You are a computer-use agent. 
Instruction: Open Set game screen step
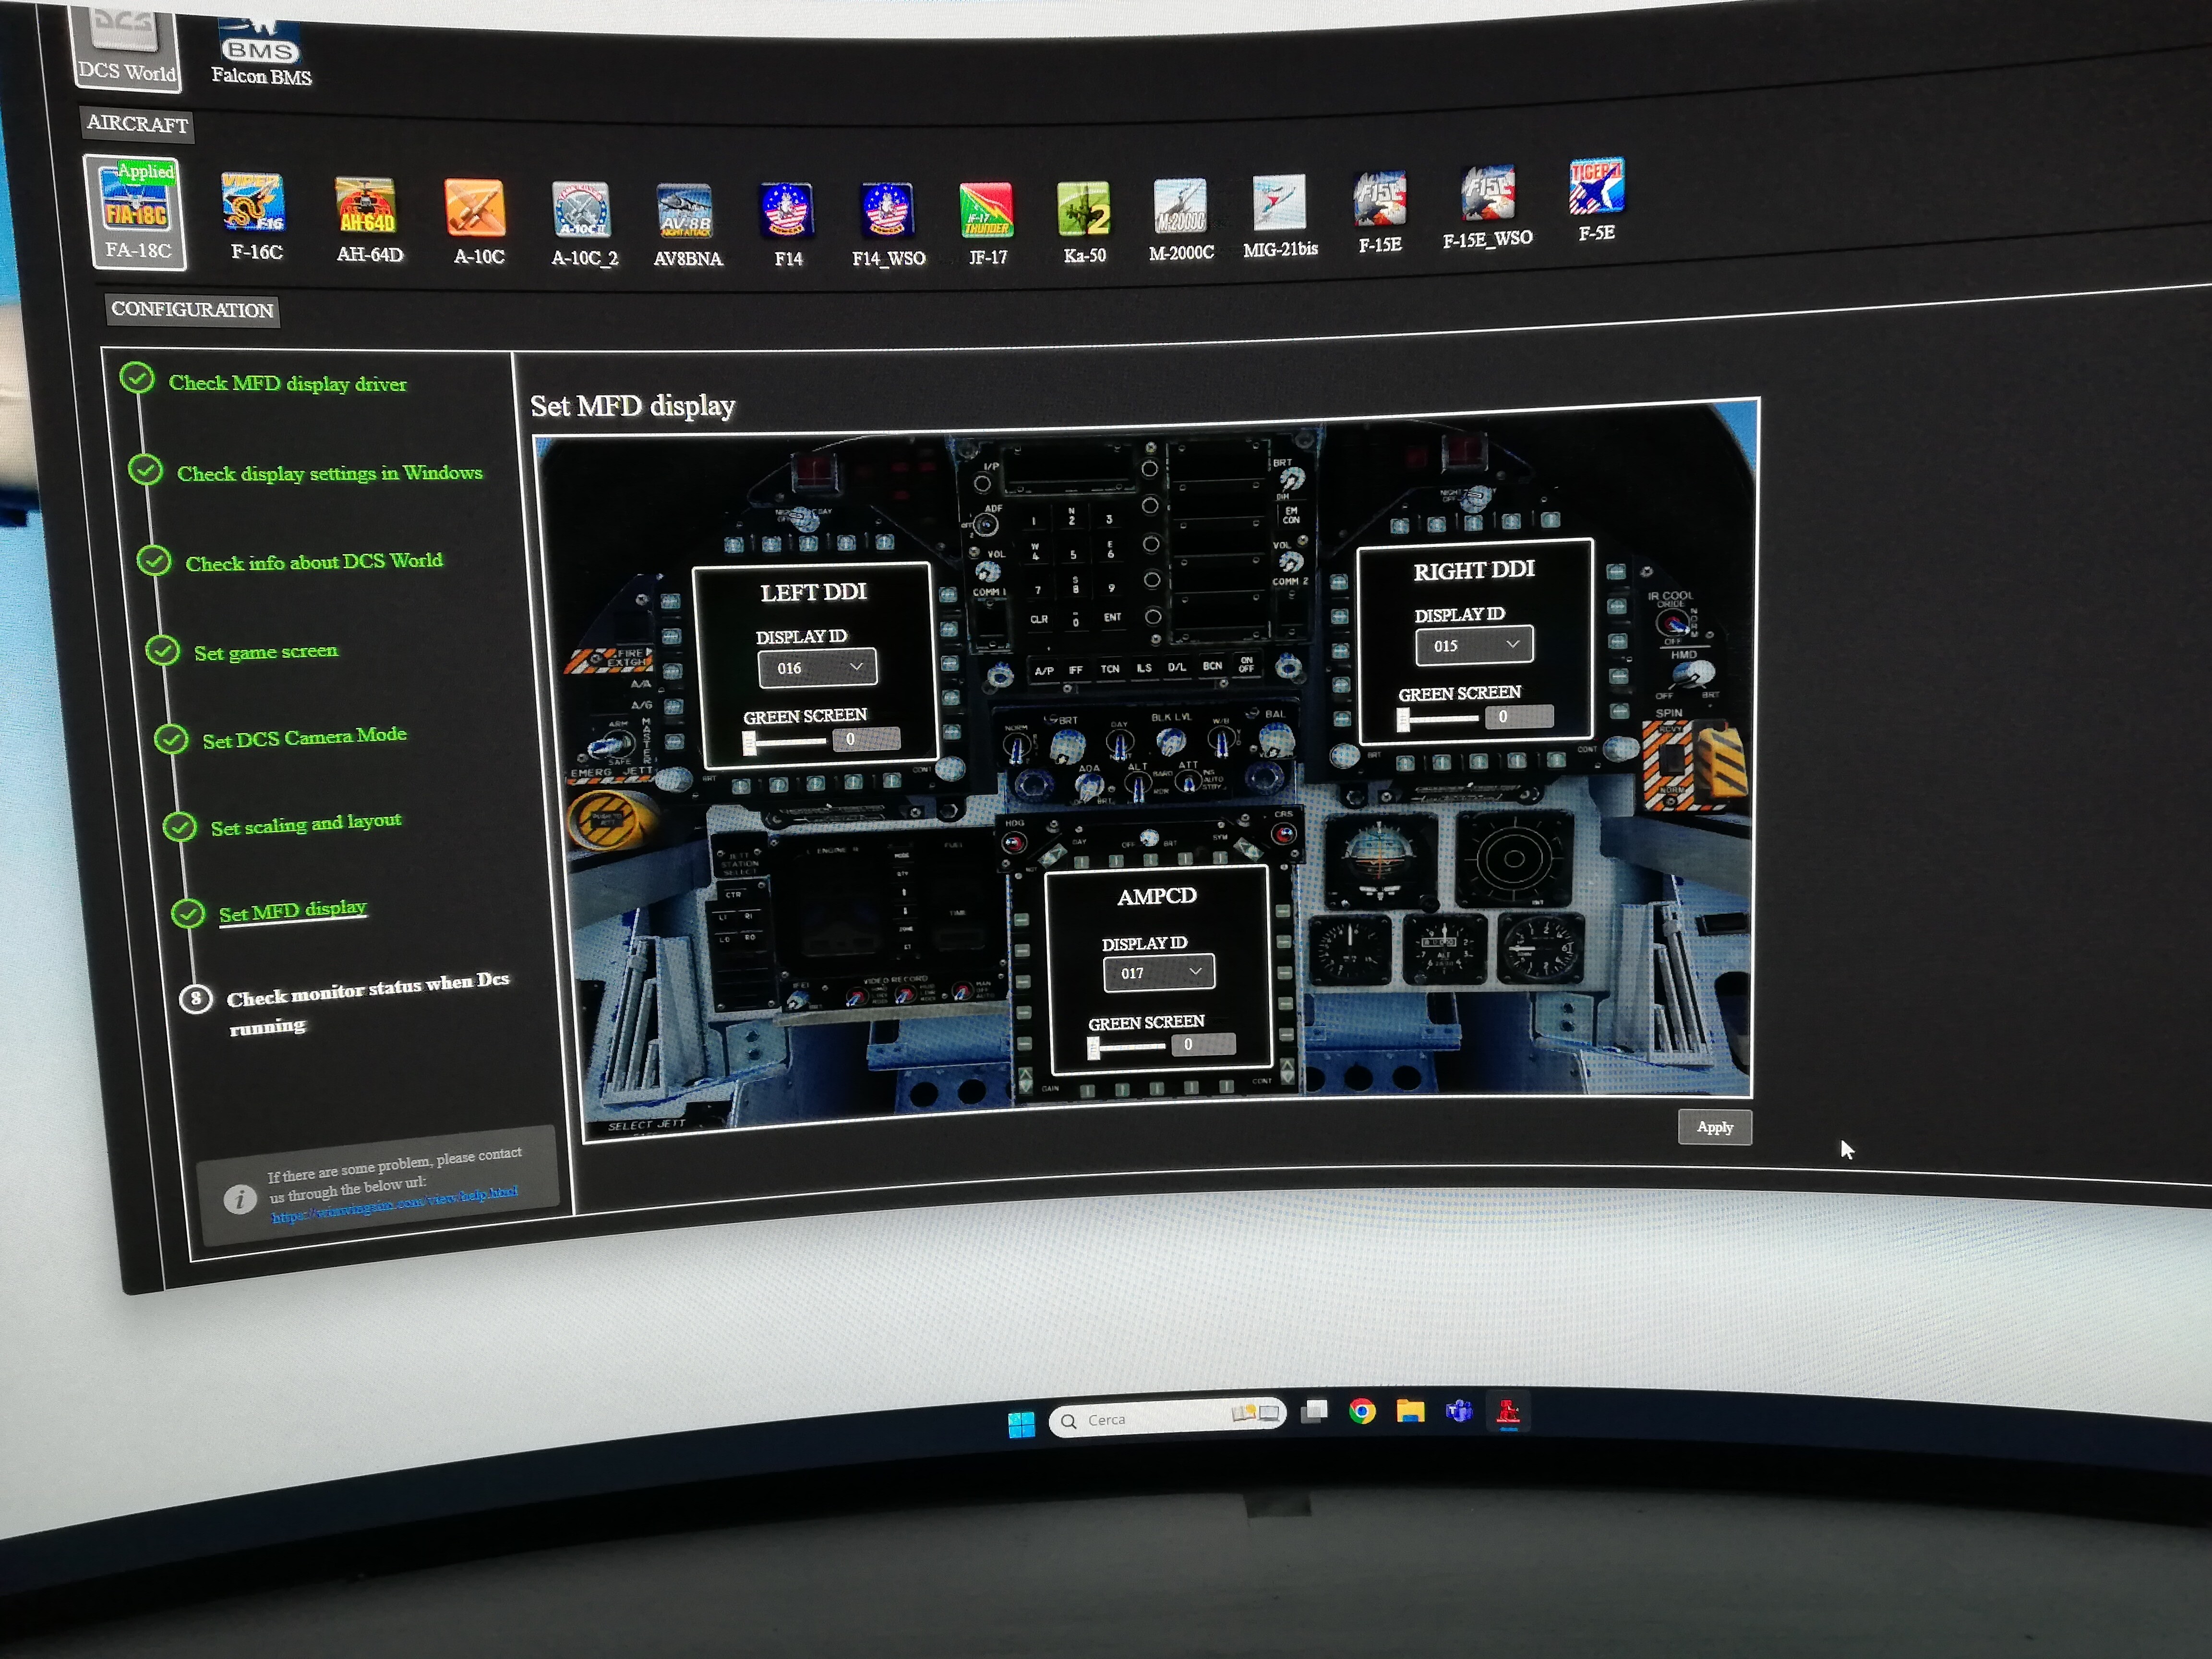click(x=265, y=652)
